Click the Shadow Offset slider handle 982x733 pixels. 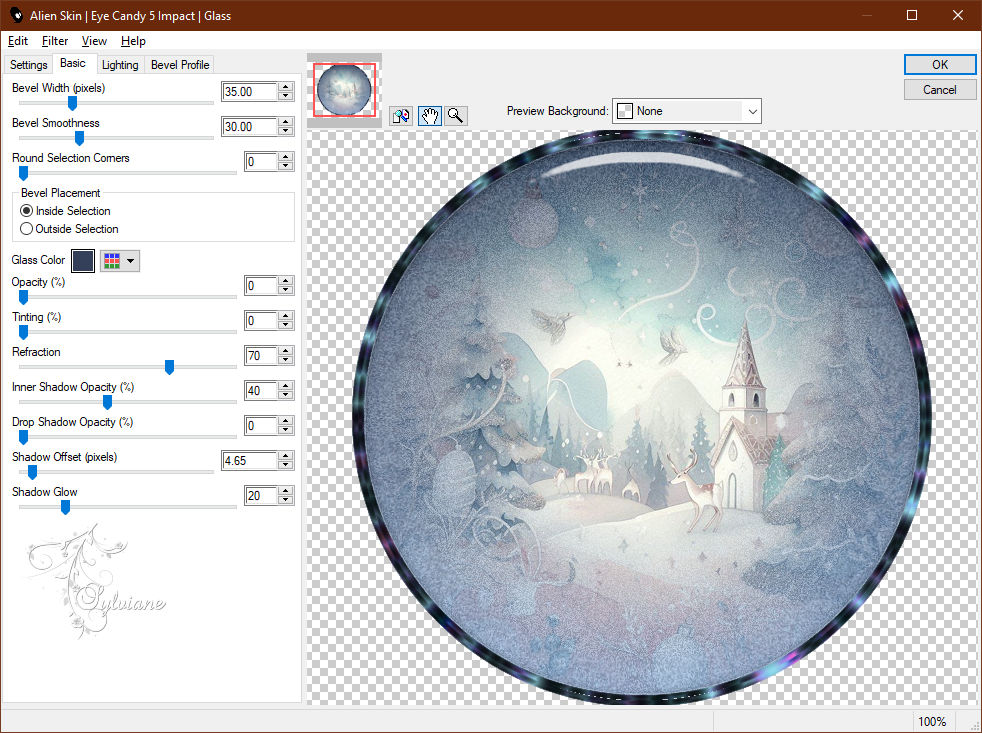32,472
